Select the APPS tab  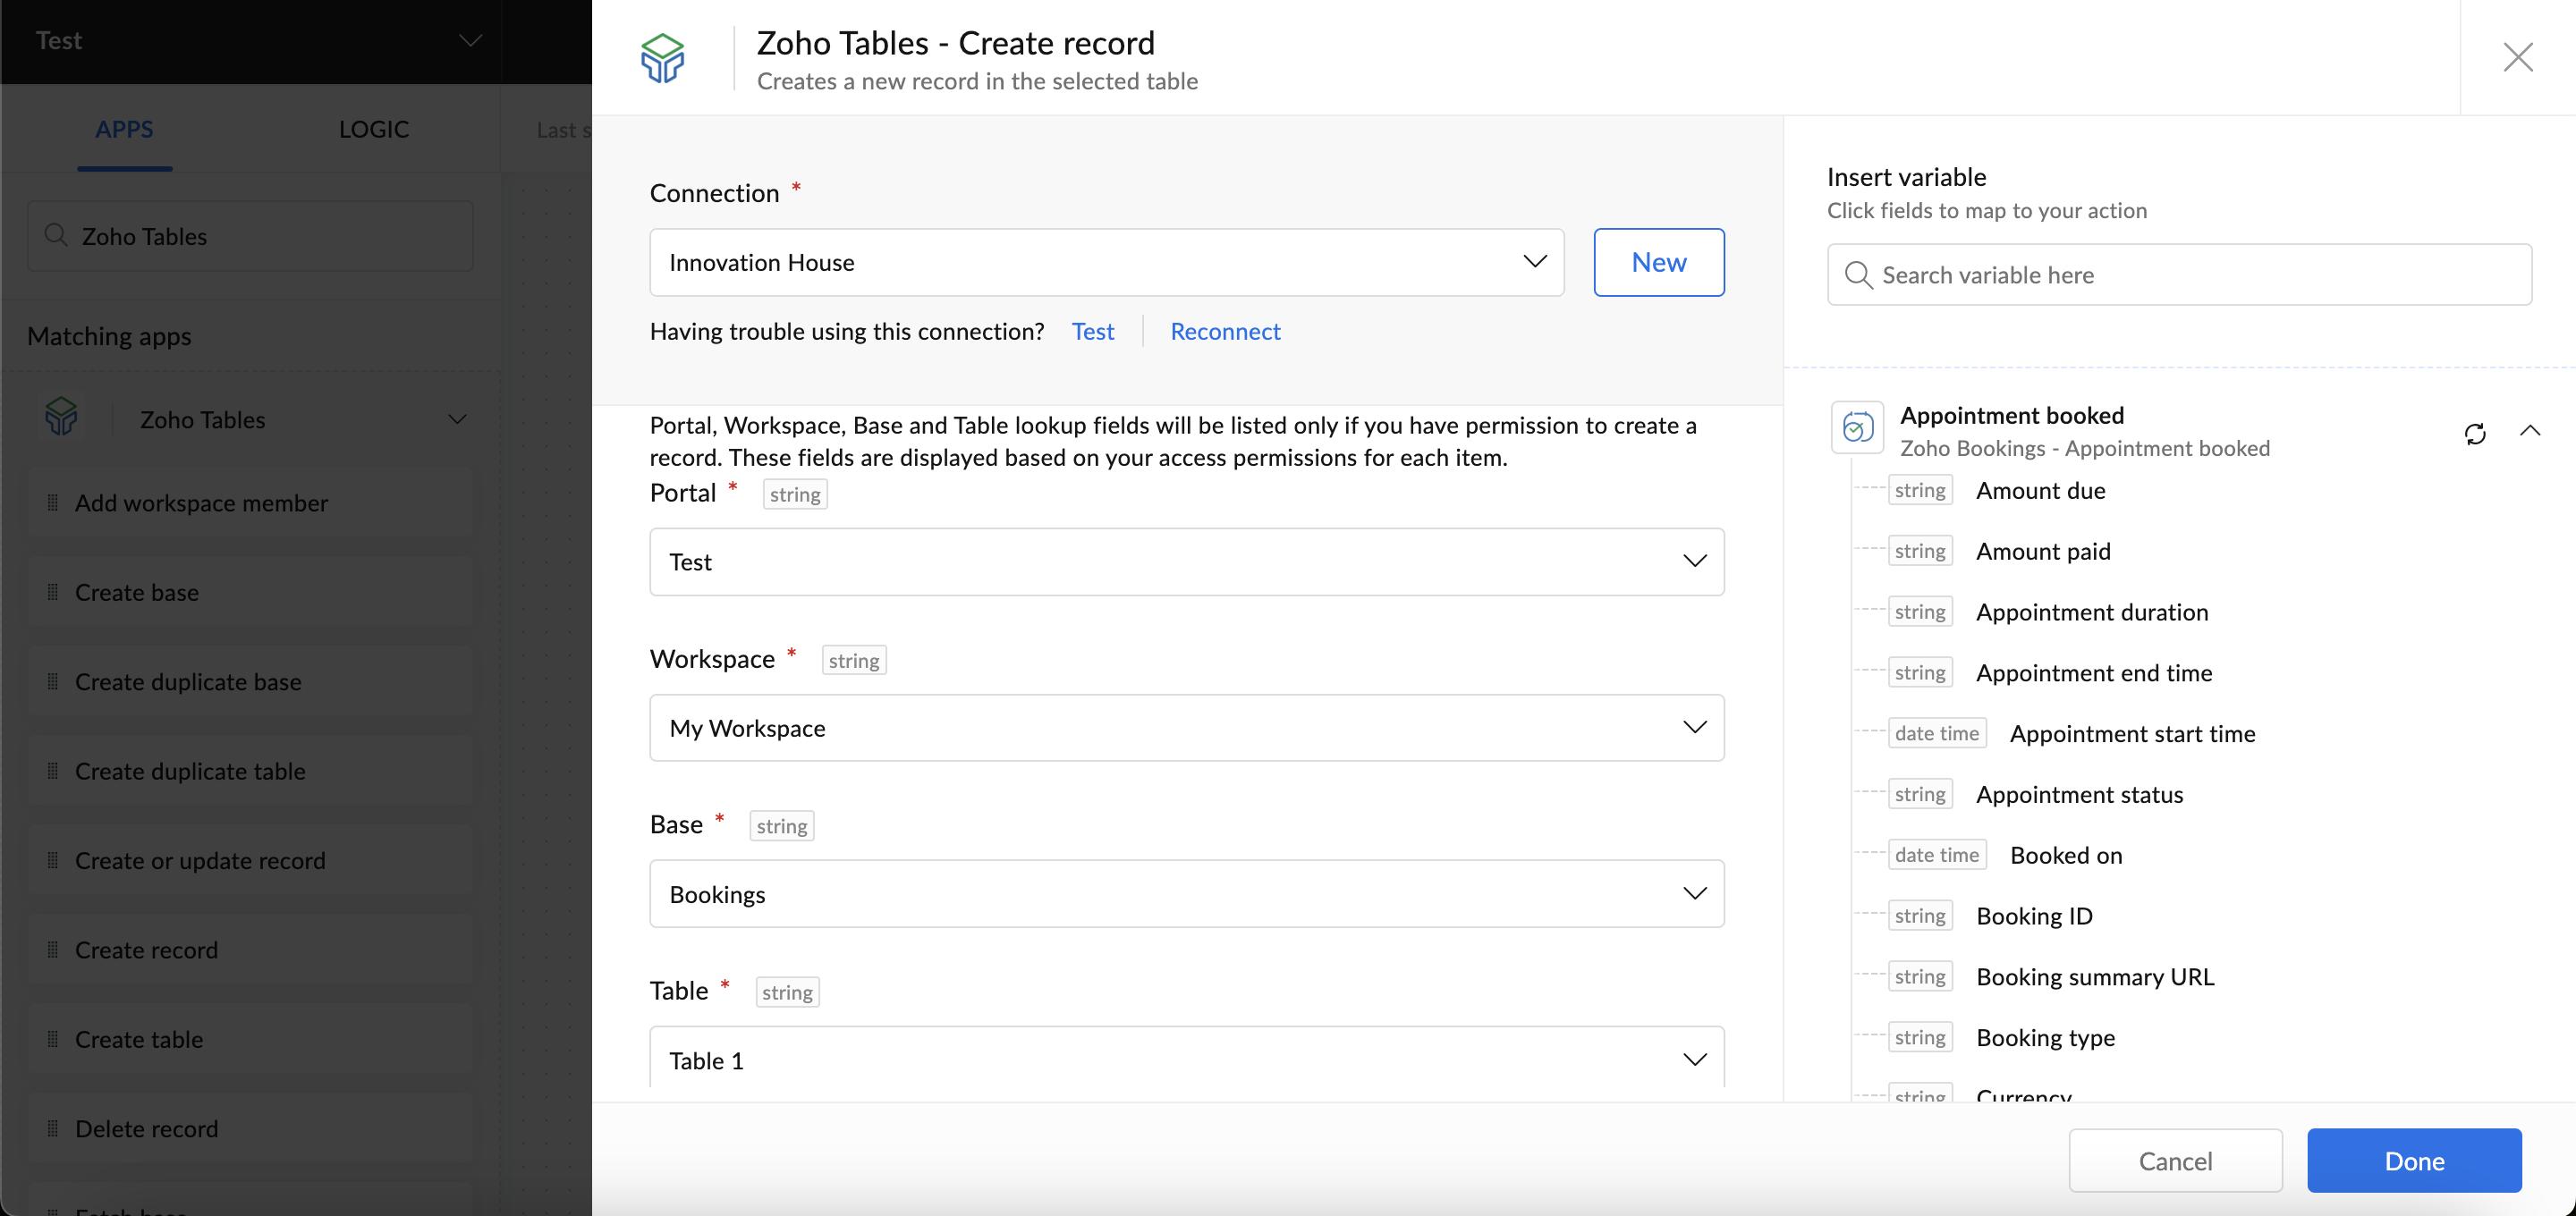pyautogui.click(x=124, y=129)
